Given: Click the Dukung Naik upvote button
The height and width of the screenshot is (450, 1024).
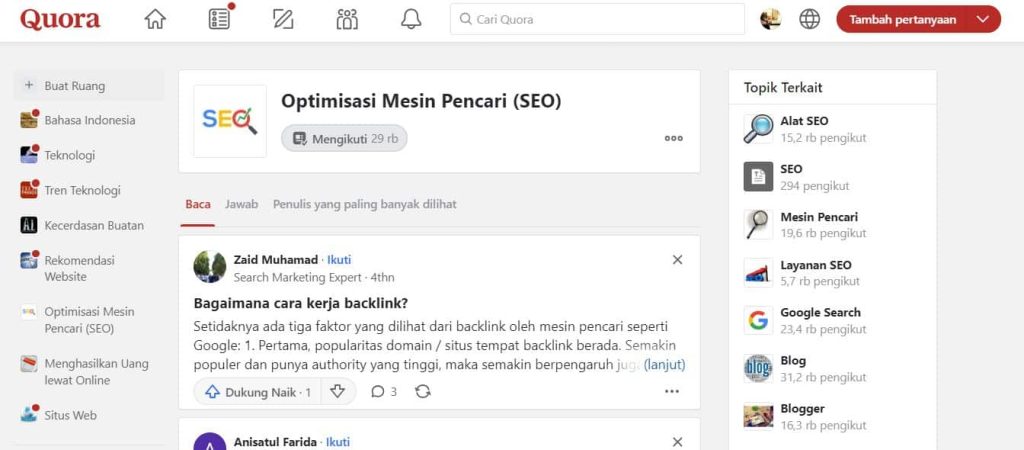Looking at the screenshot, I should click(258, 392).
